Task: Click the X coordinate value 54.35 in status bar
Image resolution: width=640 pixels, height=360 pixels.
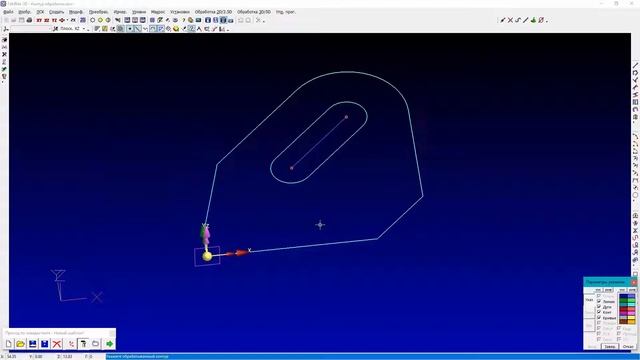Action: [10, 356]
